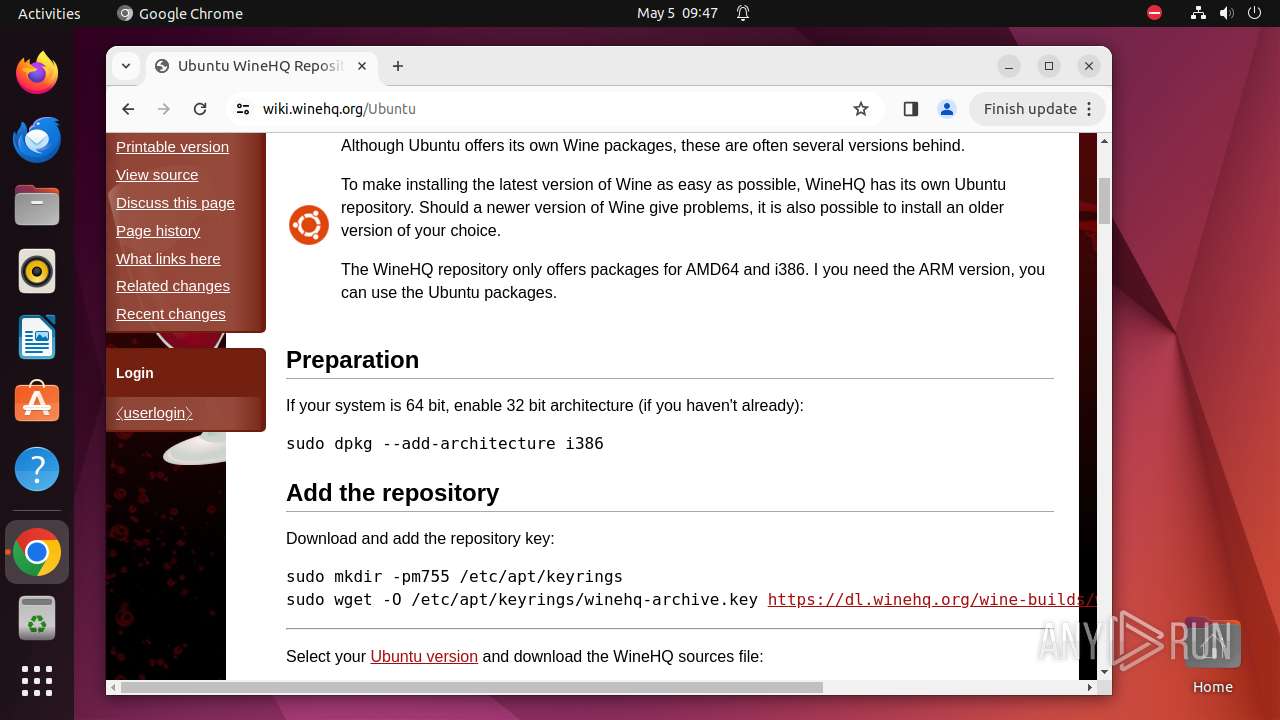This screenshot has width=1280, height=720.
Task: Open the Google Chrome app menu
Action: (x=180, y=13)
